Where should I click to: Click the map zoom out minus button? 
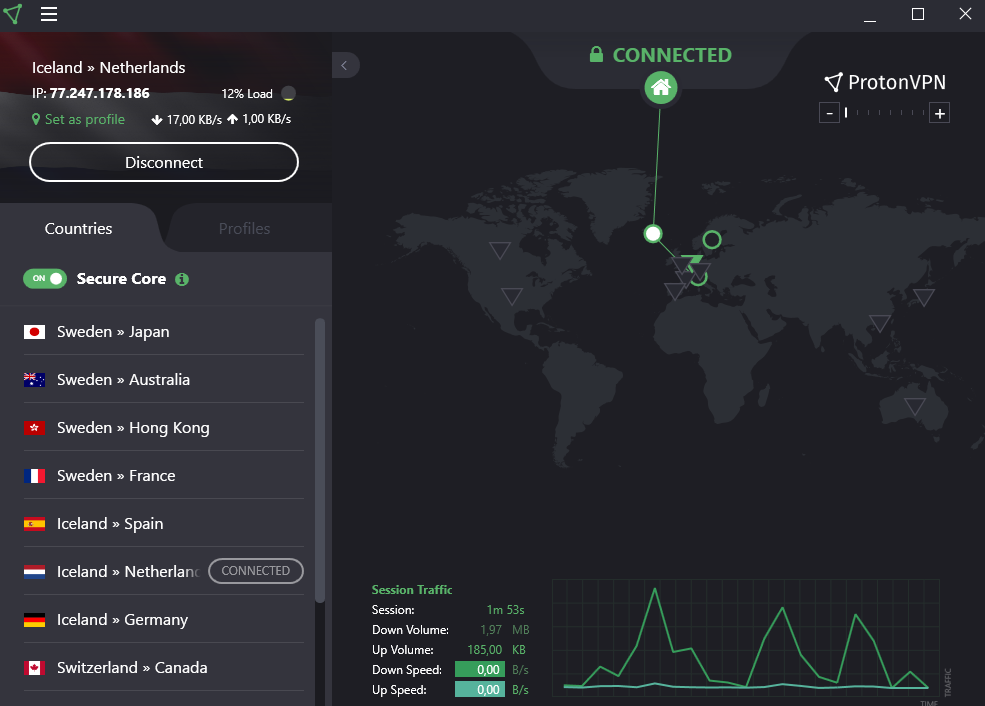(829, 113)
